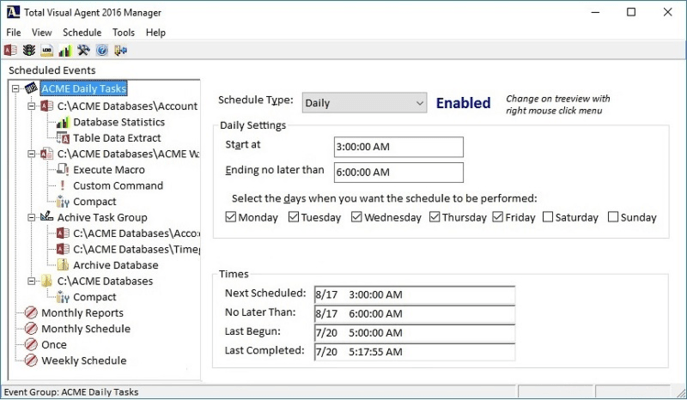Open the Schedule Type dropdown

(x=418, y=103)
